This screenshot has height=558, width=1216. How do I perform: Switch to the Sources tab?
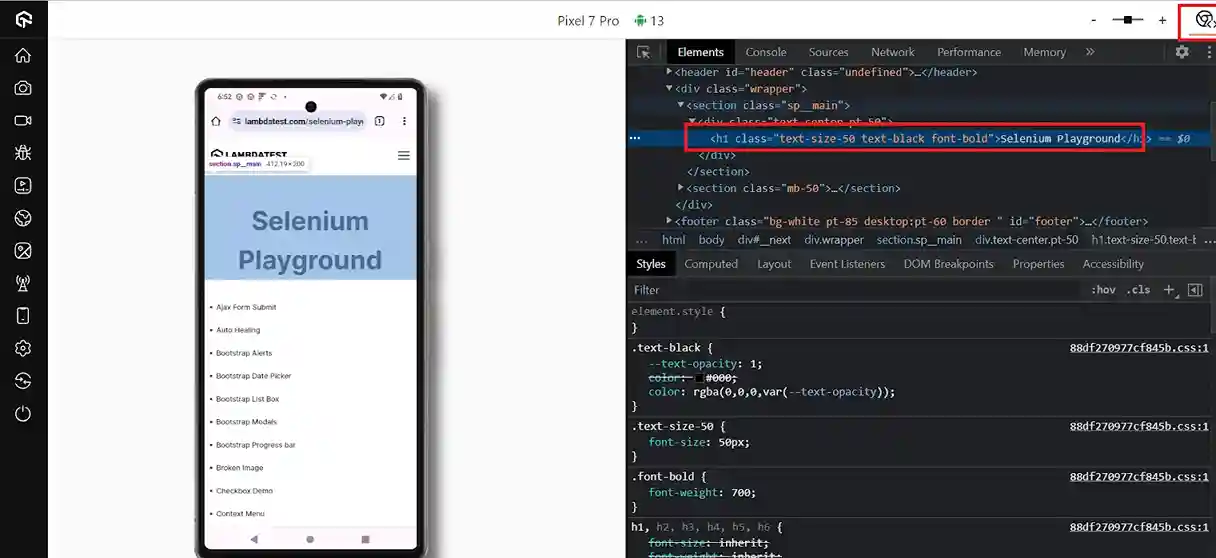(x=828, y=52)
